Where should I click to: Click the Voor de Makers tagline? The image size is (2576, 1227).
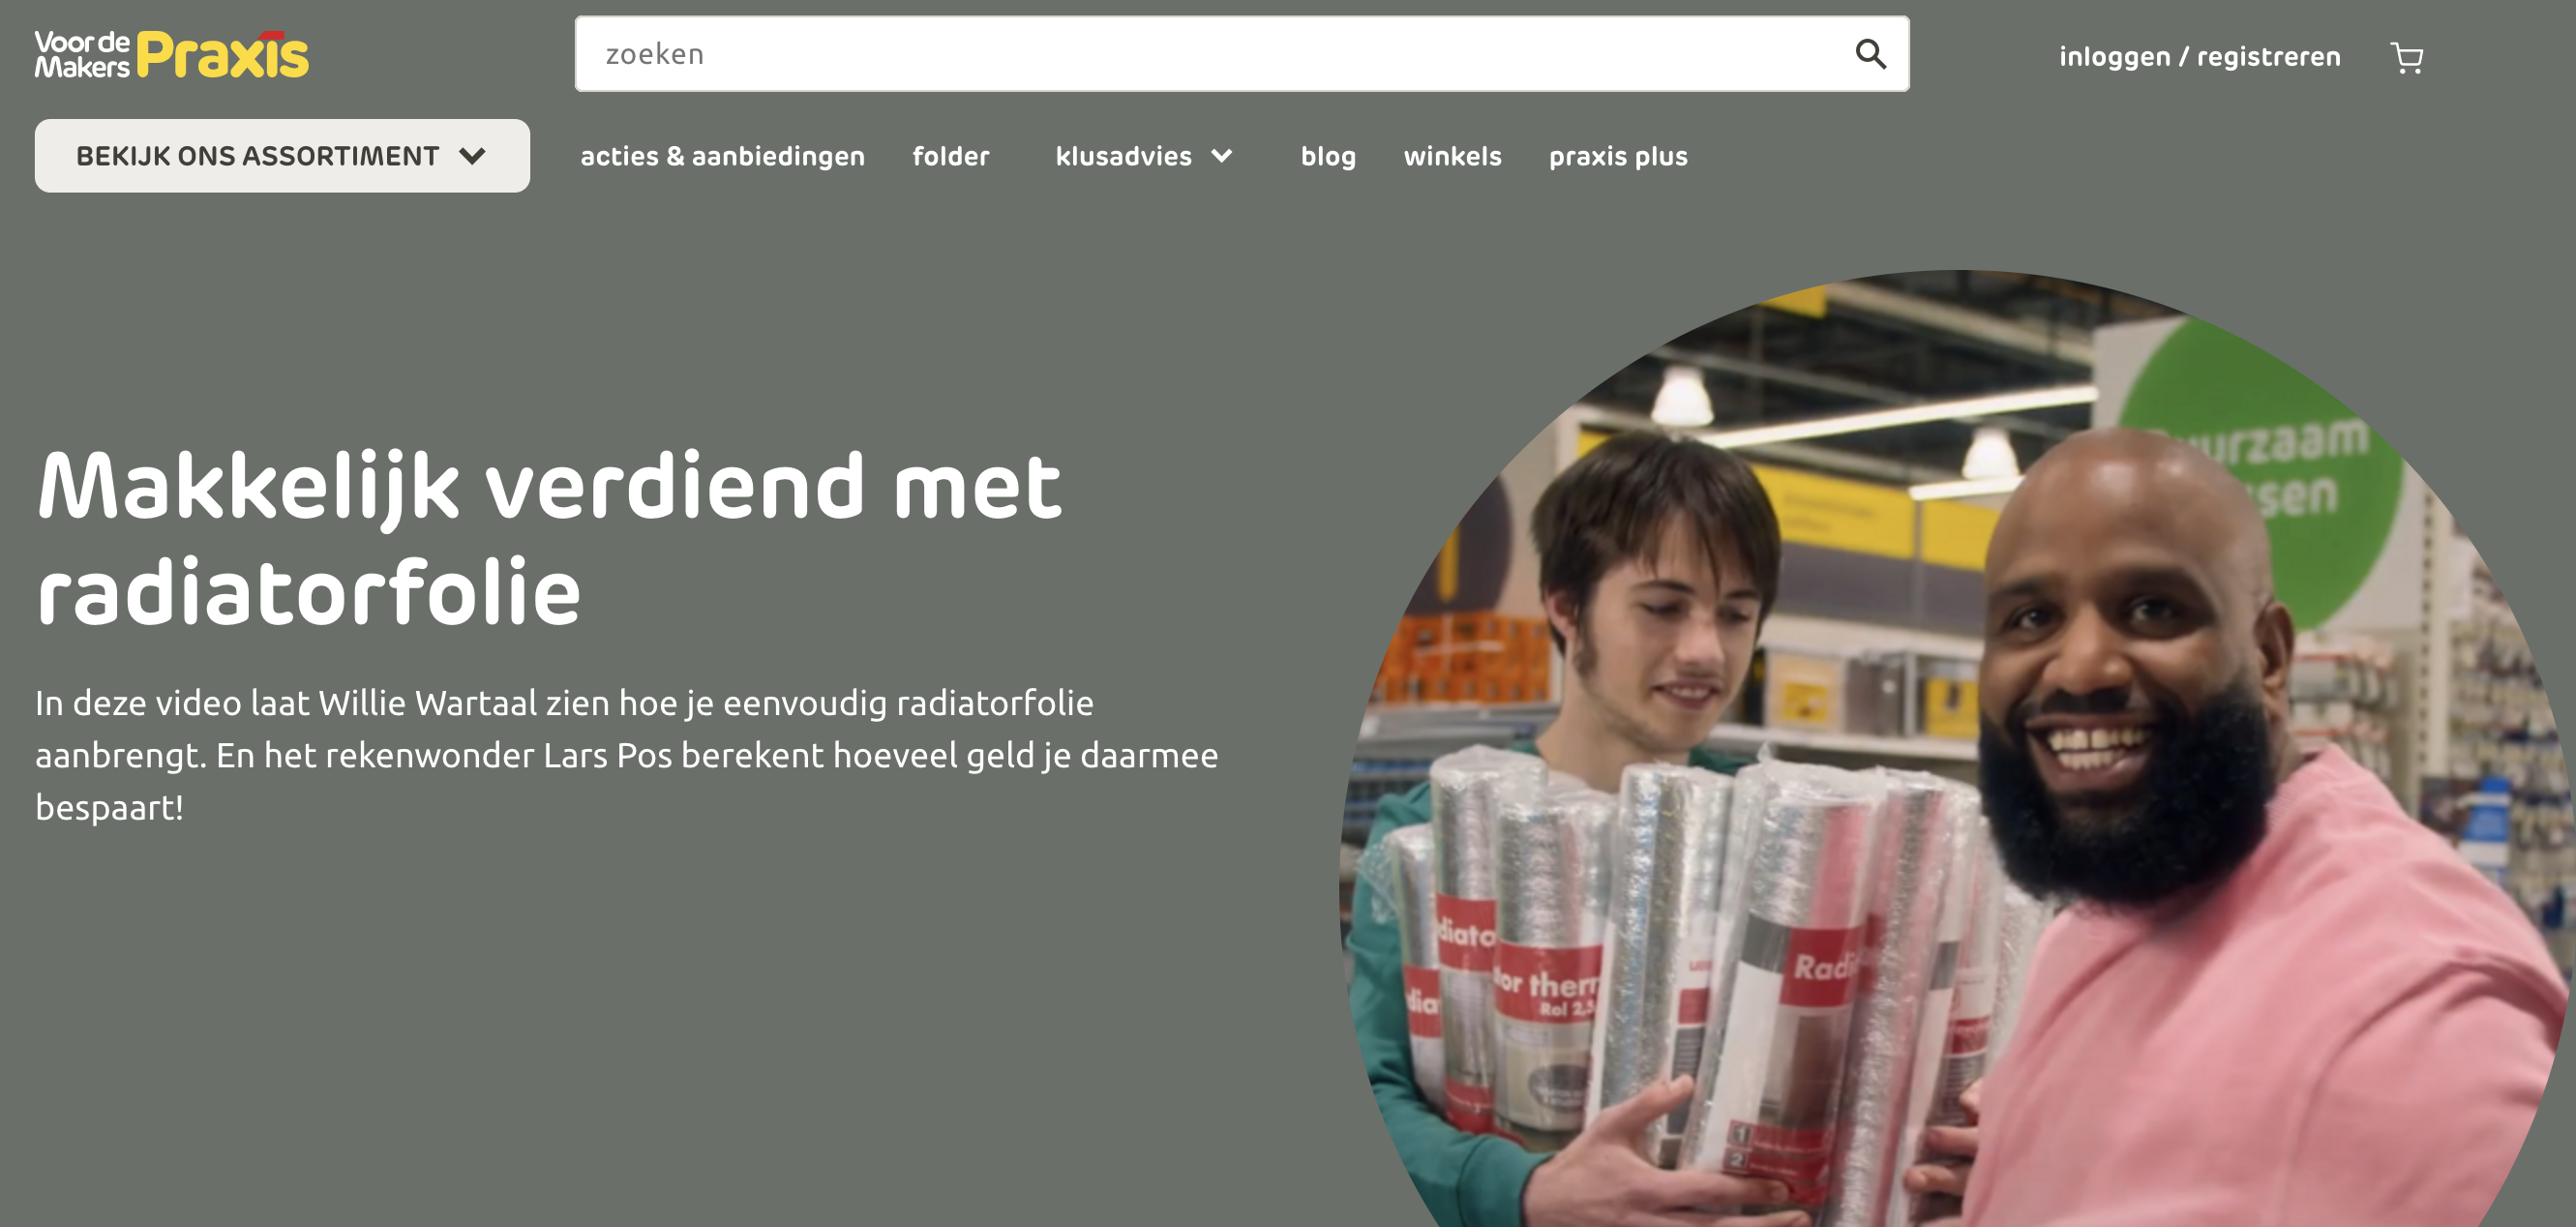pos(82,54)
